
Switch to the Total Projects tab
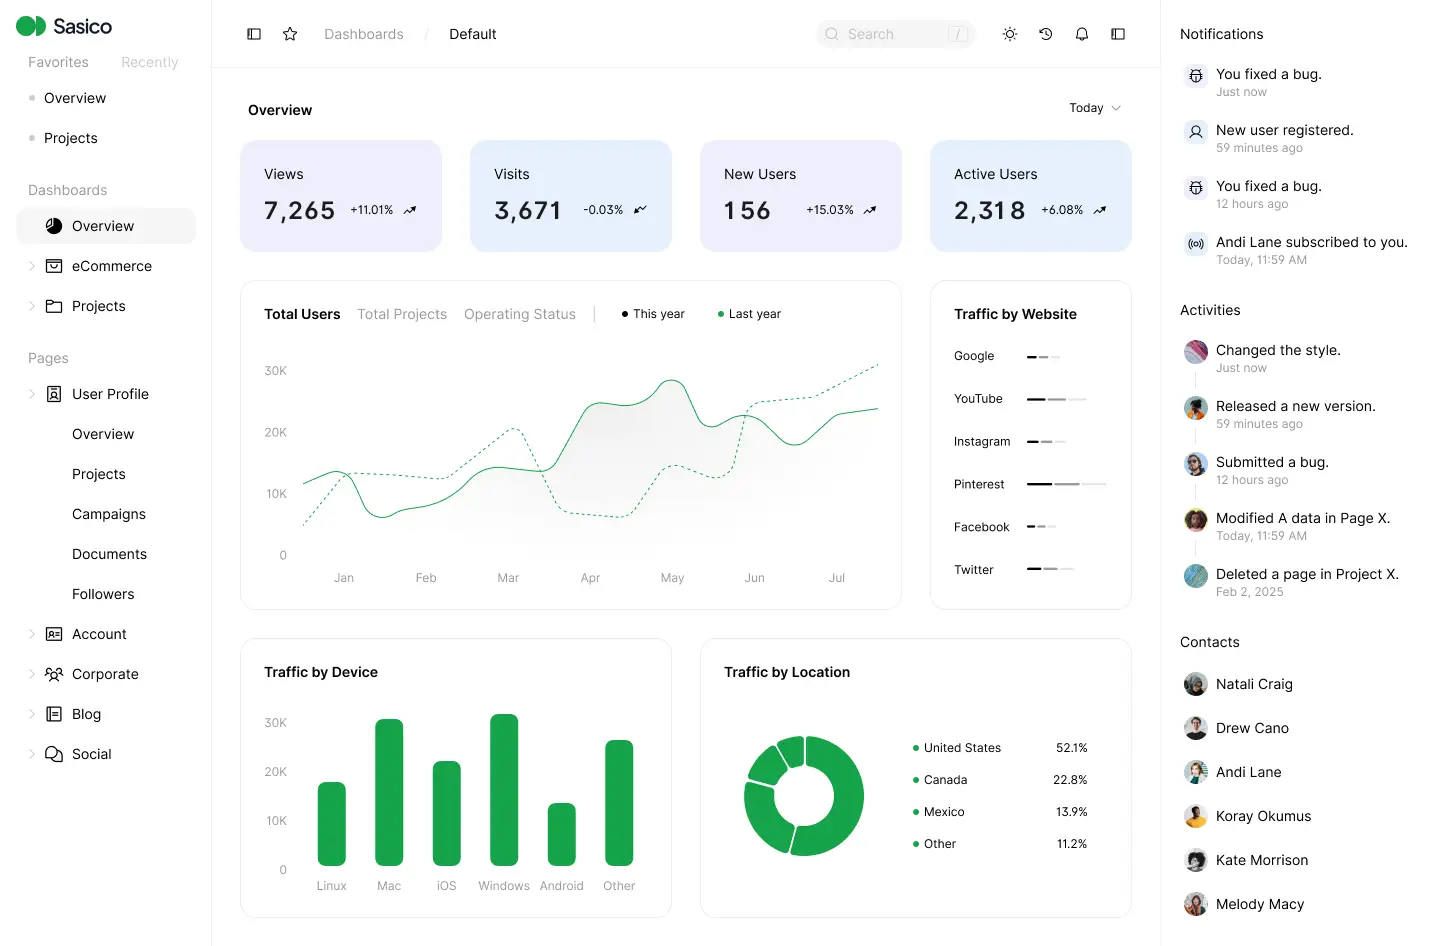tap(402, 314)
